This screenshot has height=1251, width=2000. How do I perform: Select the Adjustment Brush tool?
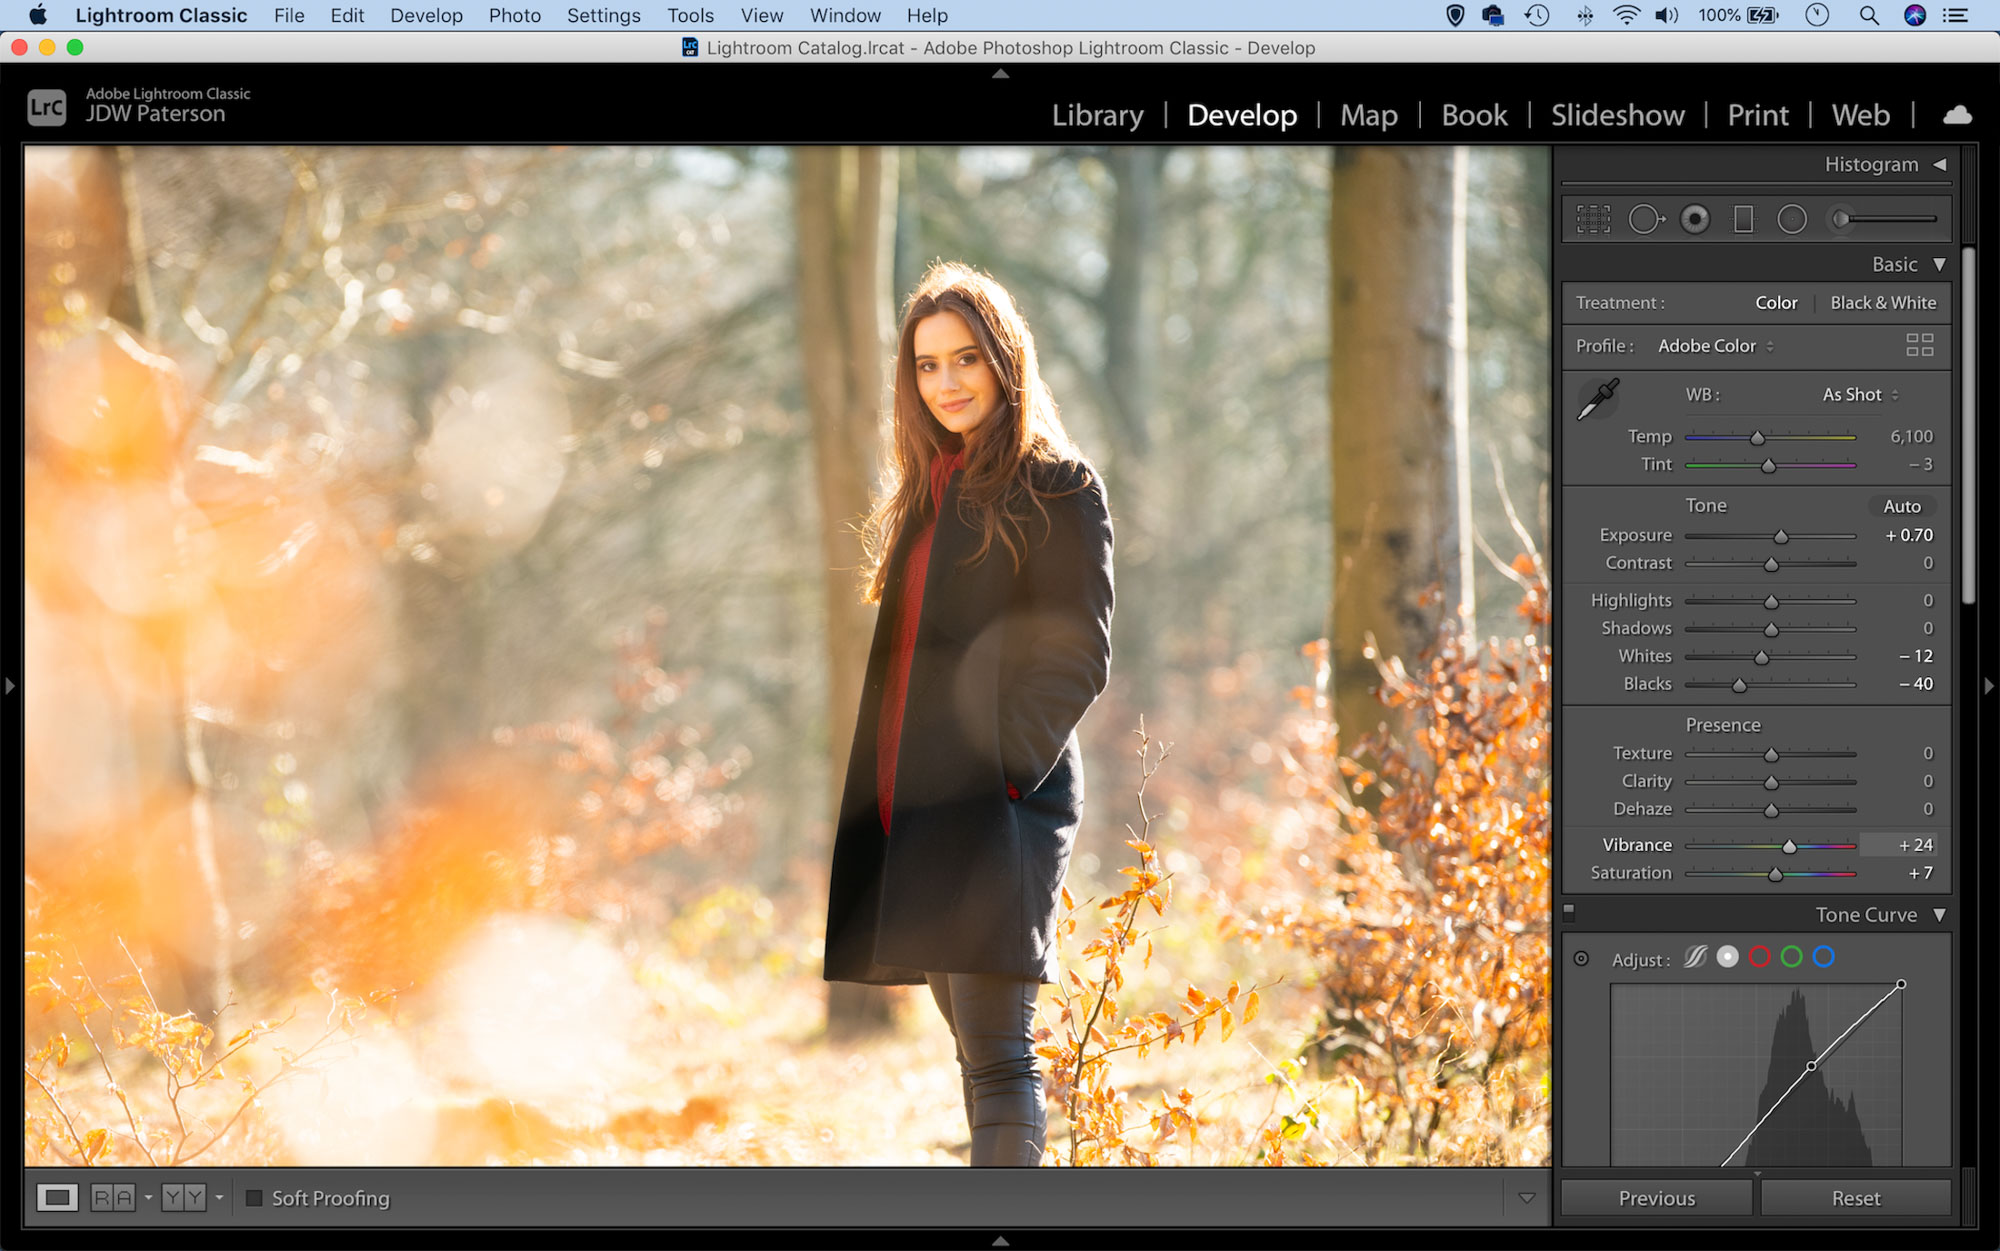tap(1841, 218)
